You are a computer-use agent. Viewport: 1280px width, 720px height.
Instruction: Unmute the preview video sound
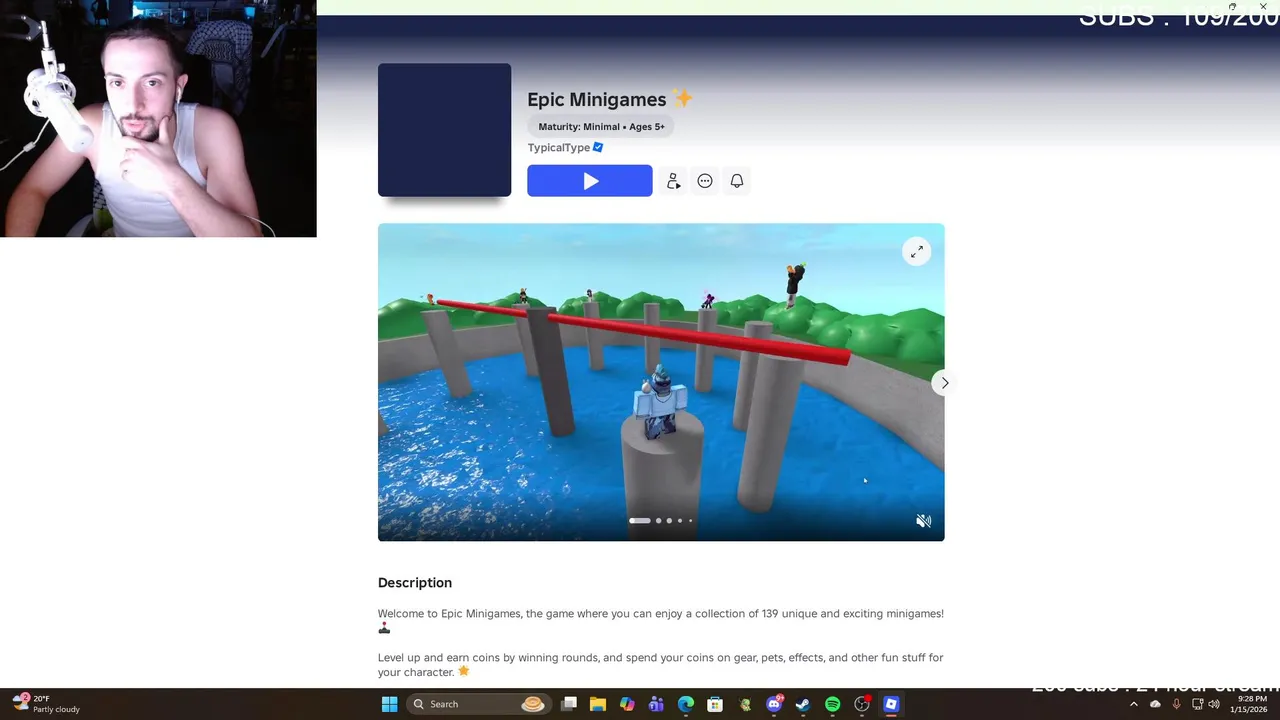pos(923,521)
